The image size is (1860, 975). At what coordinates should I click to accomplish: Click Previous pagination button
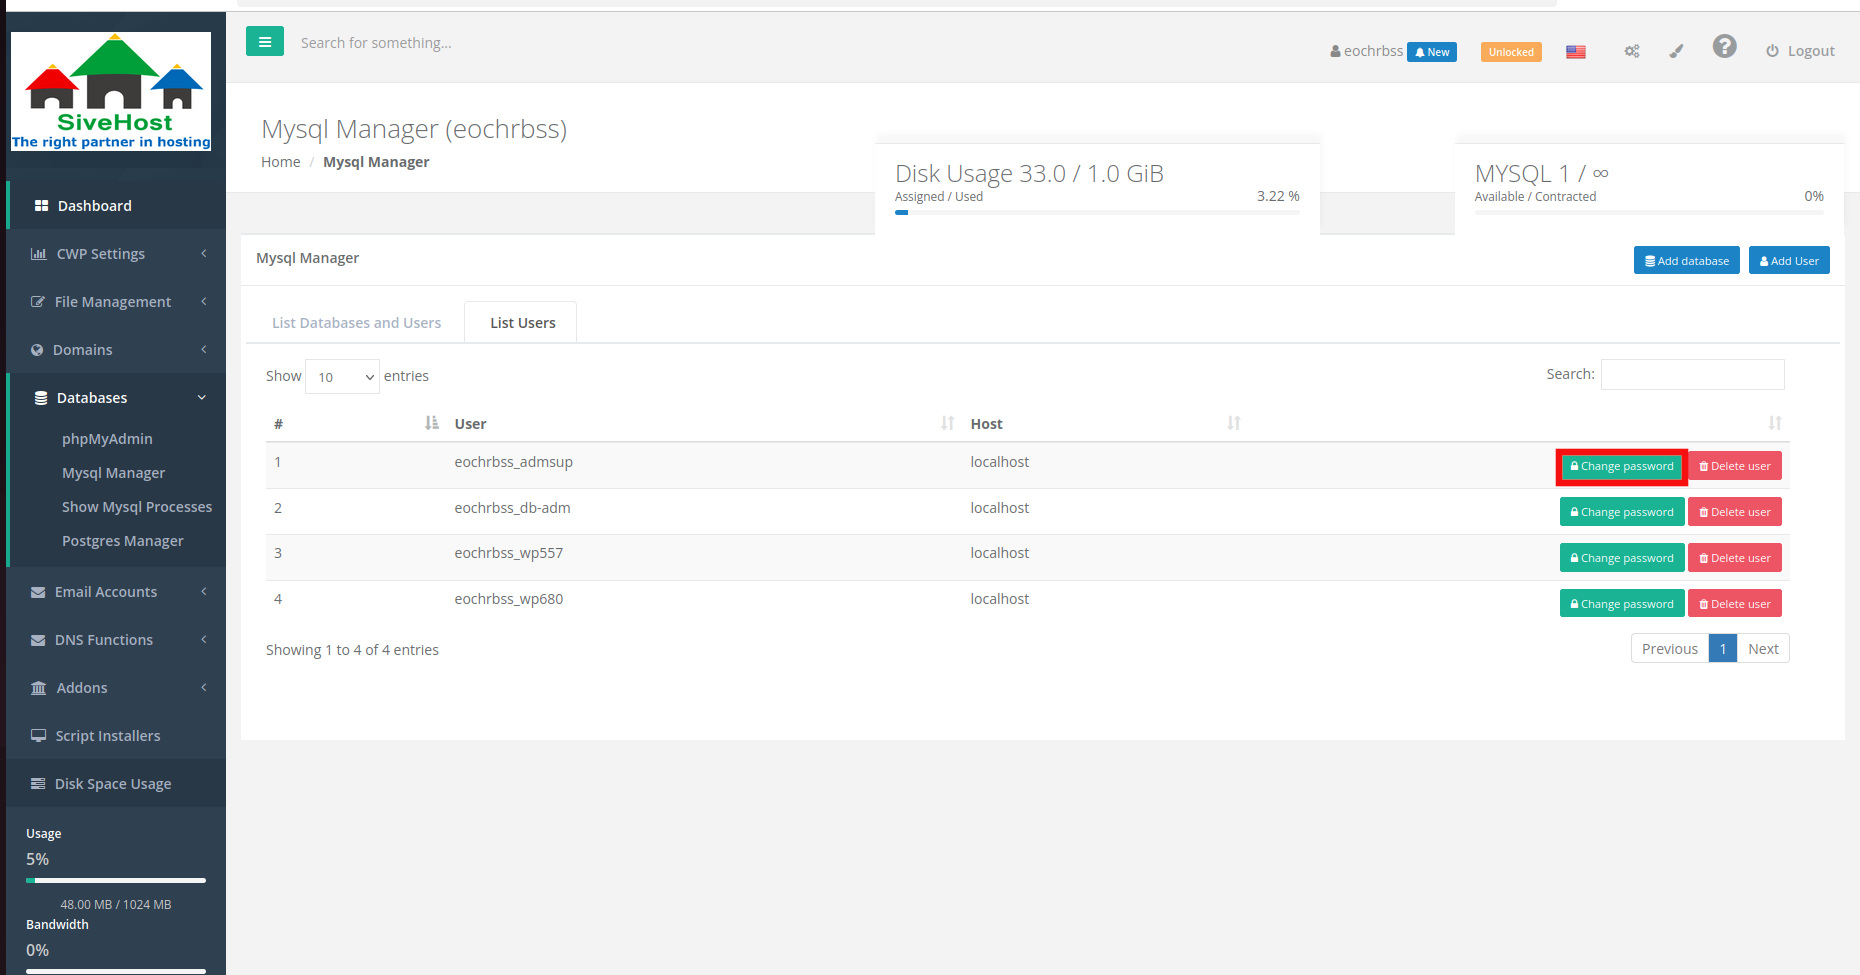point(1670,648)
